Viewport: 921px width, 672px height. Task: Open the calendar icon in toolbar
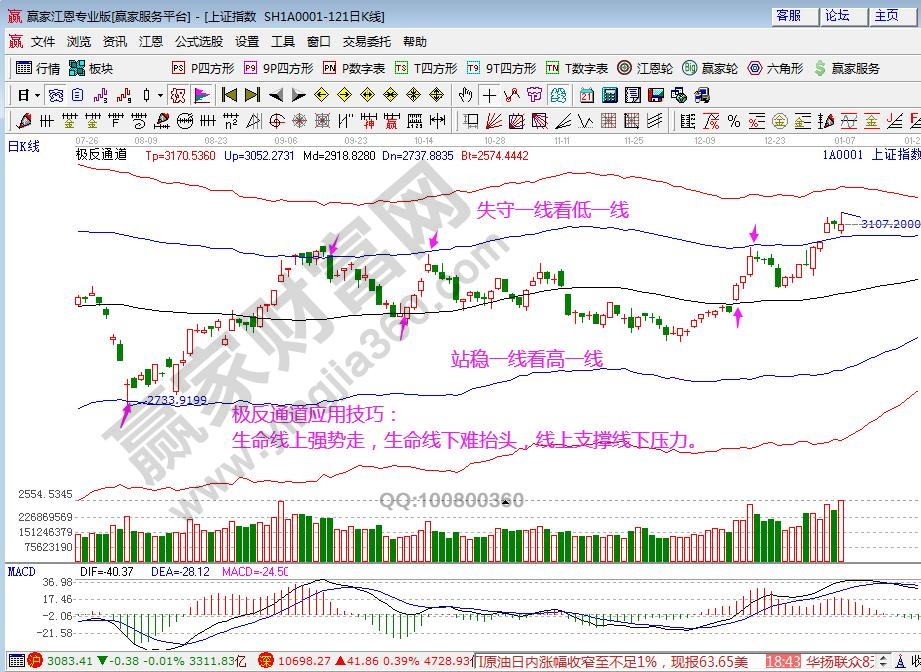585,95
